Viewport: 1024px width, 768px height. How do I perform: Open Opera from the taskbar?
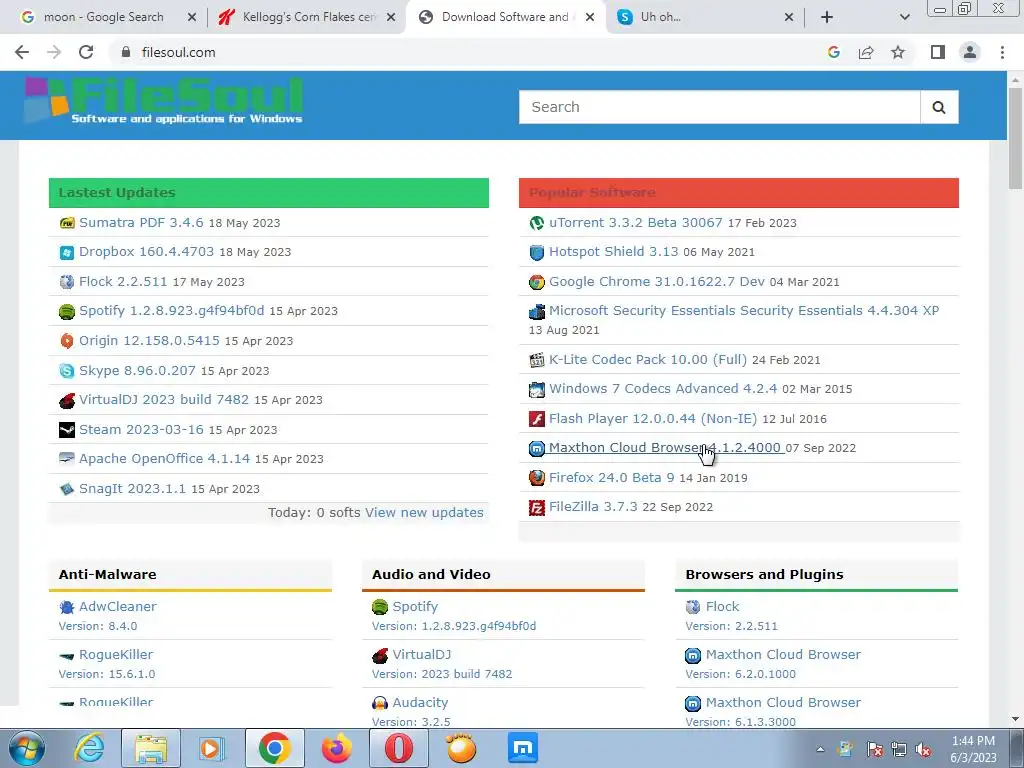(398, 748)
